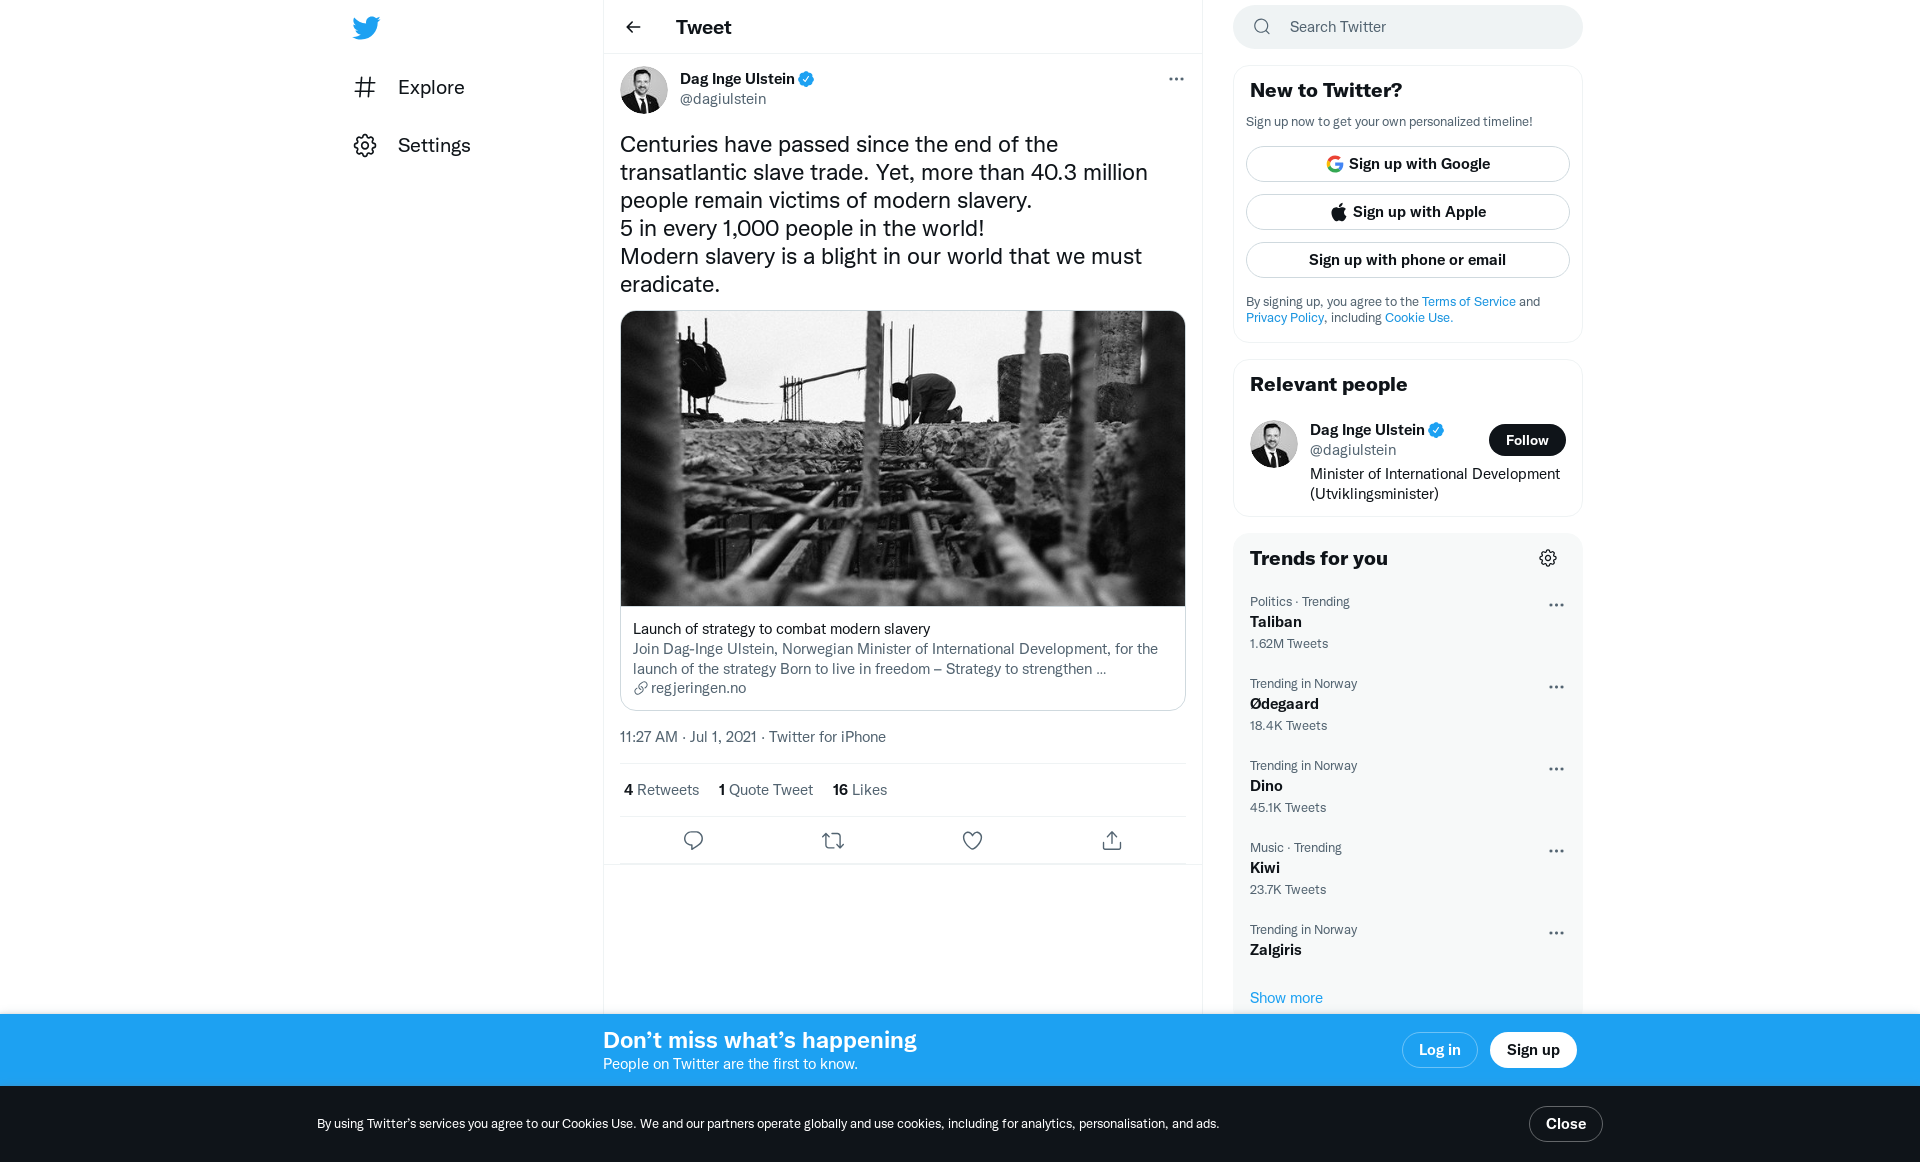
Task: Like the tweet with heart icon
Action: click(972, 840)
